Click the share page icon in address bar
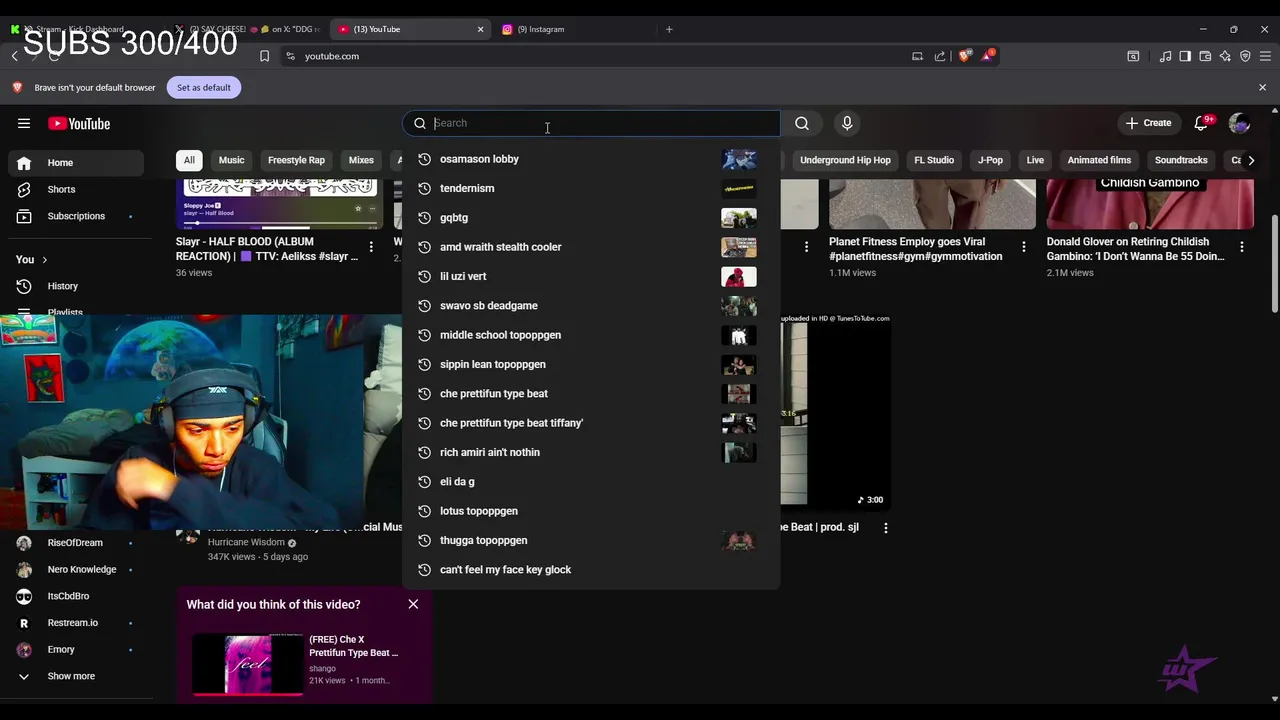1280x720 pixels. coord(940,56)
